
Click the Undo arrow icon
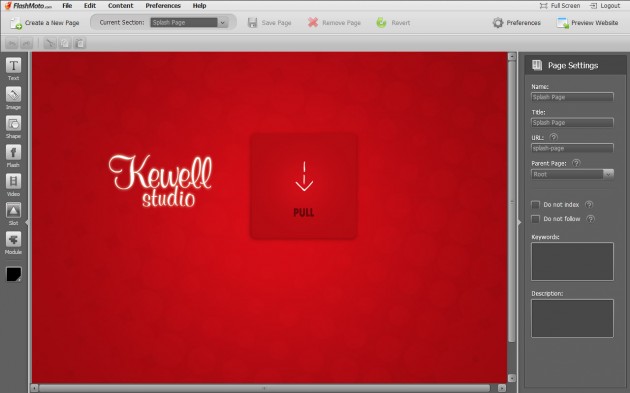pos(12,43)
